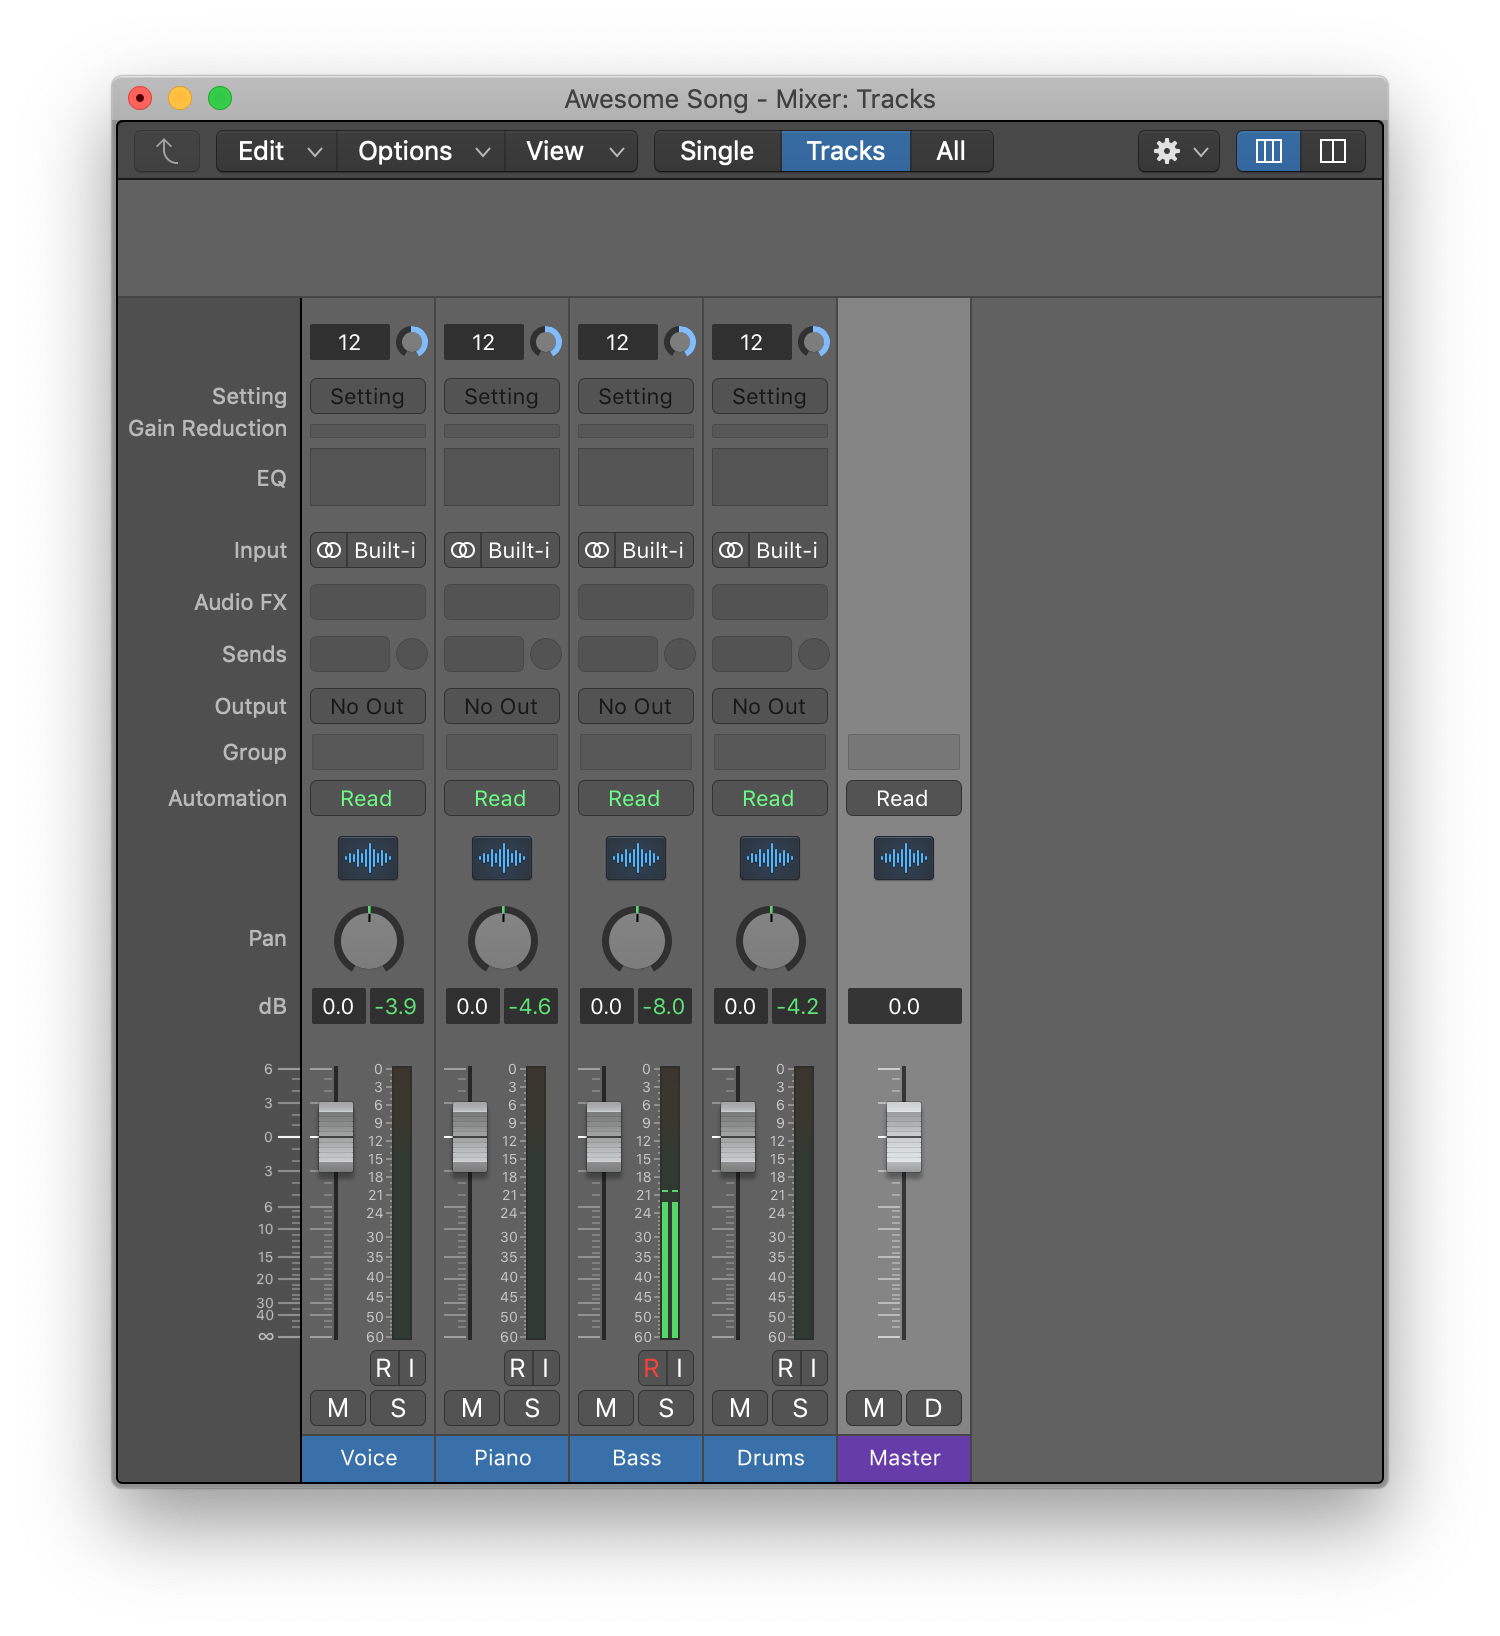
Task: Toggle stereo input format on Bass
Action: point(597,550)
